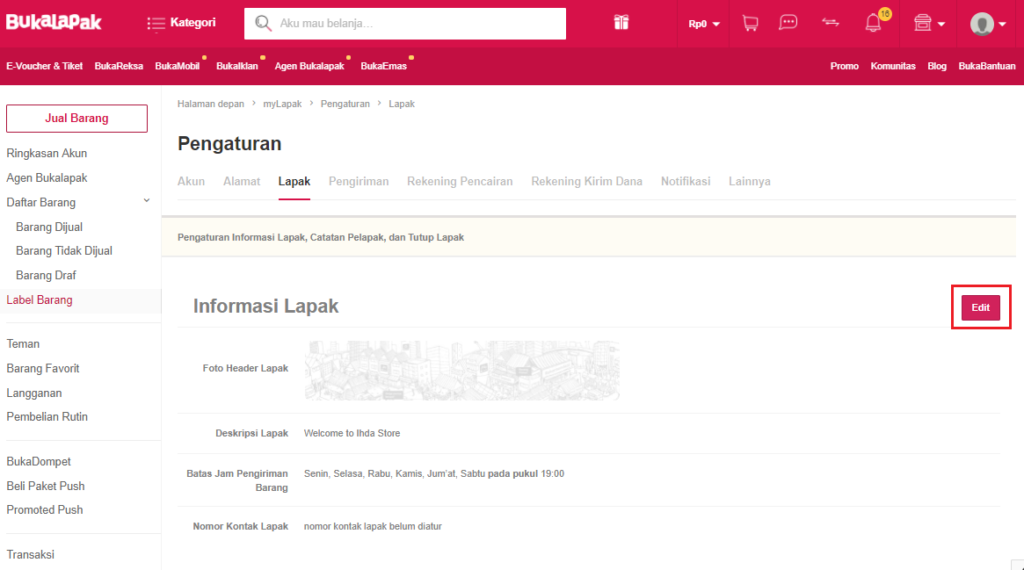Open the Rp0 balance dropdown

(x=703, y=24)
